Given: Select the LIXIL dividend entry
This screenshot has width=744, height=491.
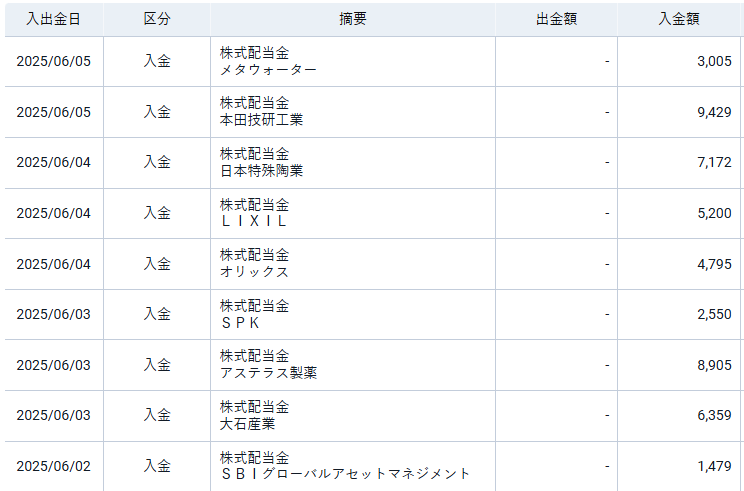Looking at the screenshot, I should coord(372,213).
